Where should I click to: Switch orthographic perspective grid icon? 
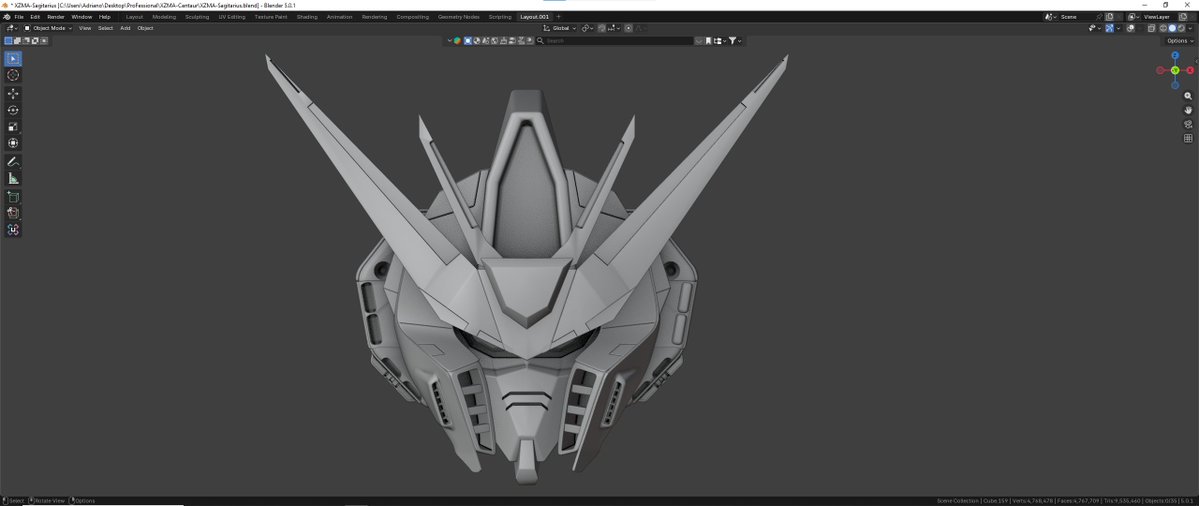[x=1188, y=138]
